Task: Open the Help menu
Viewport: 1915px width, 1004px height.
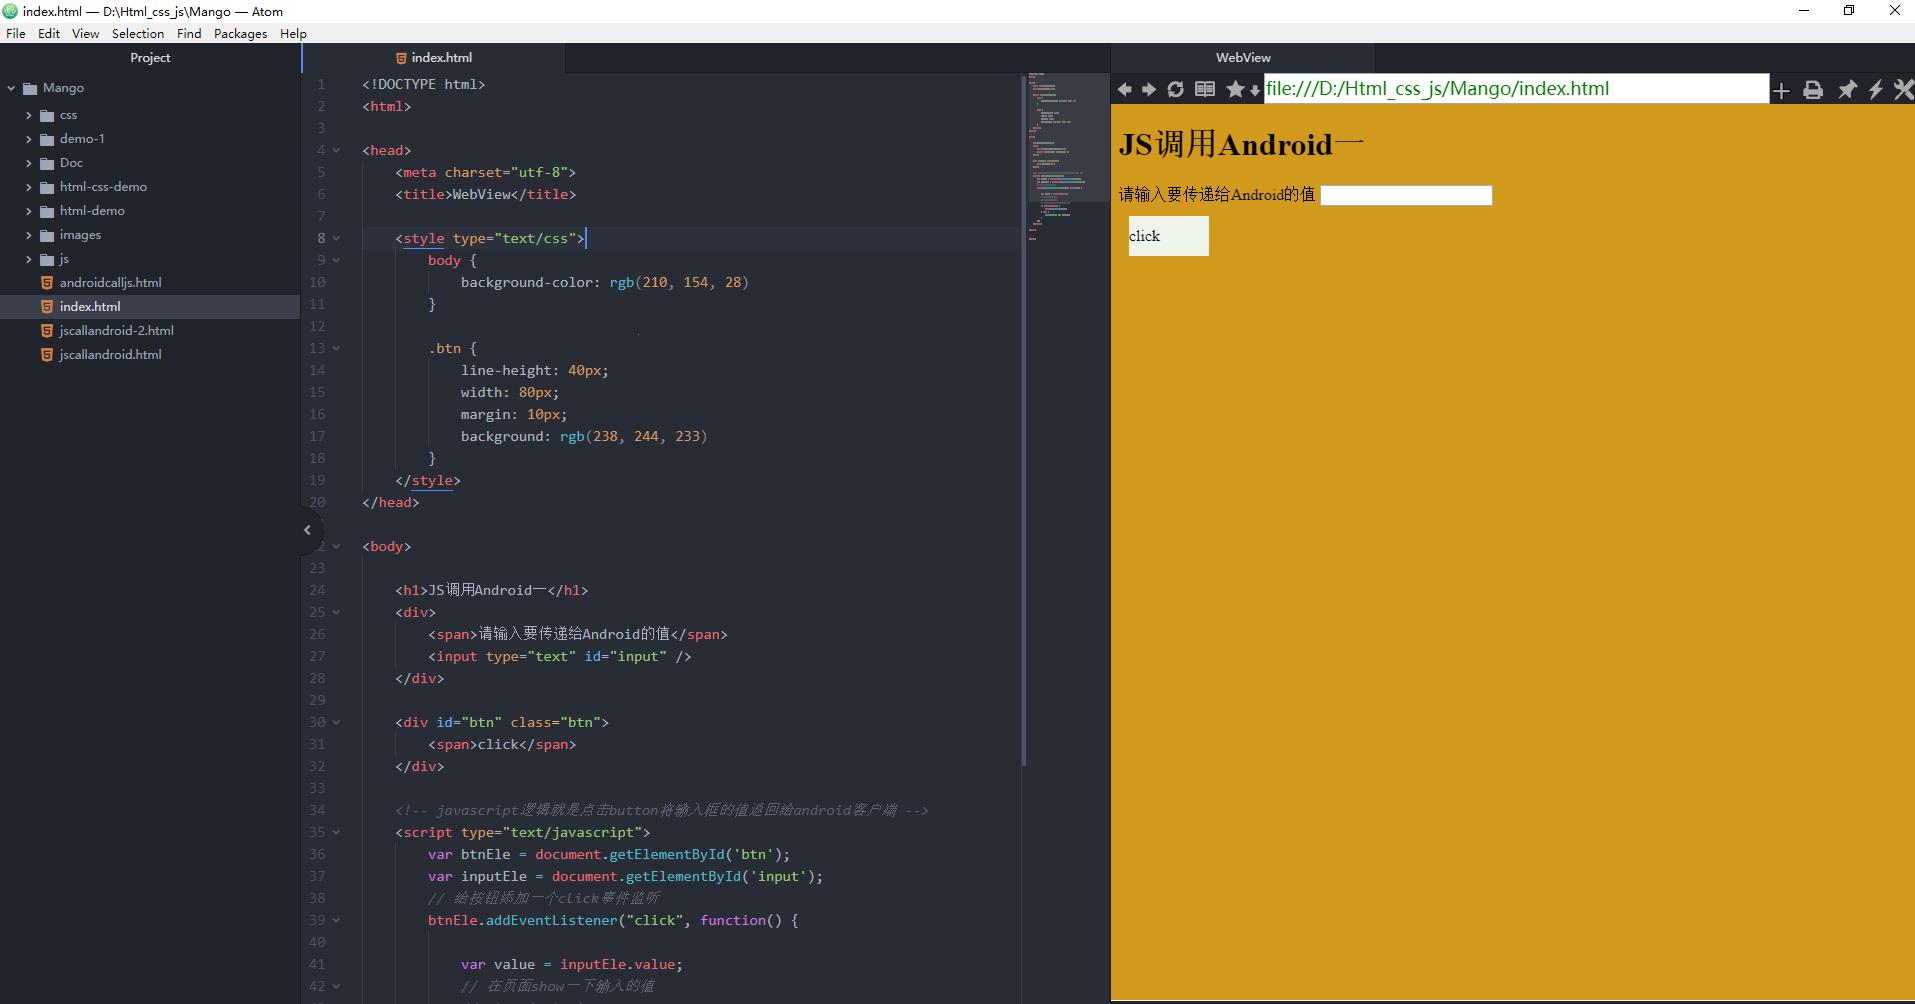Action: coord(293,33)
